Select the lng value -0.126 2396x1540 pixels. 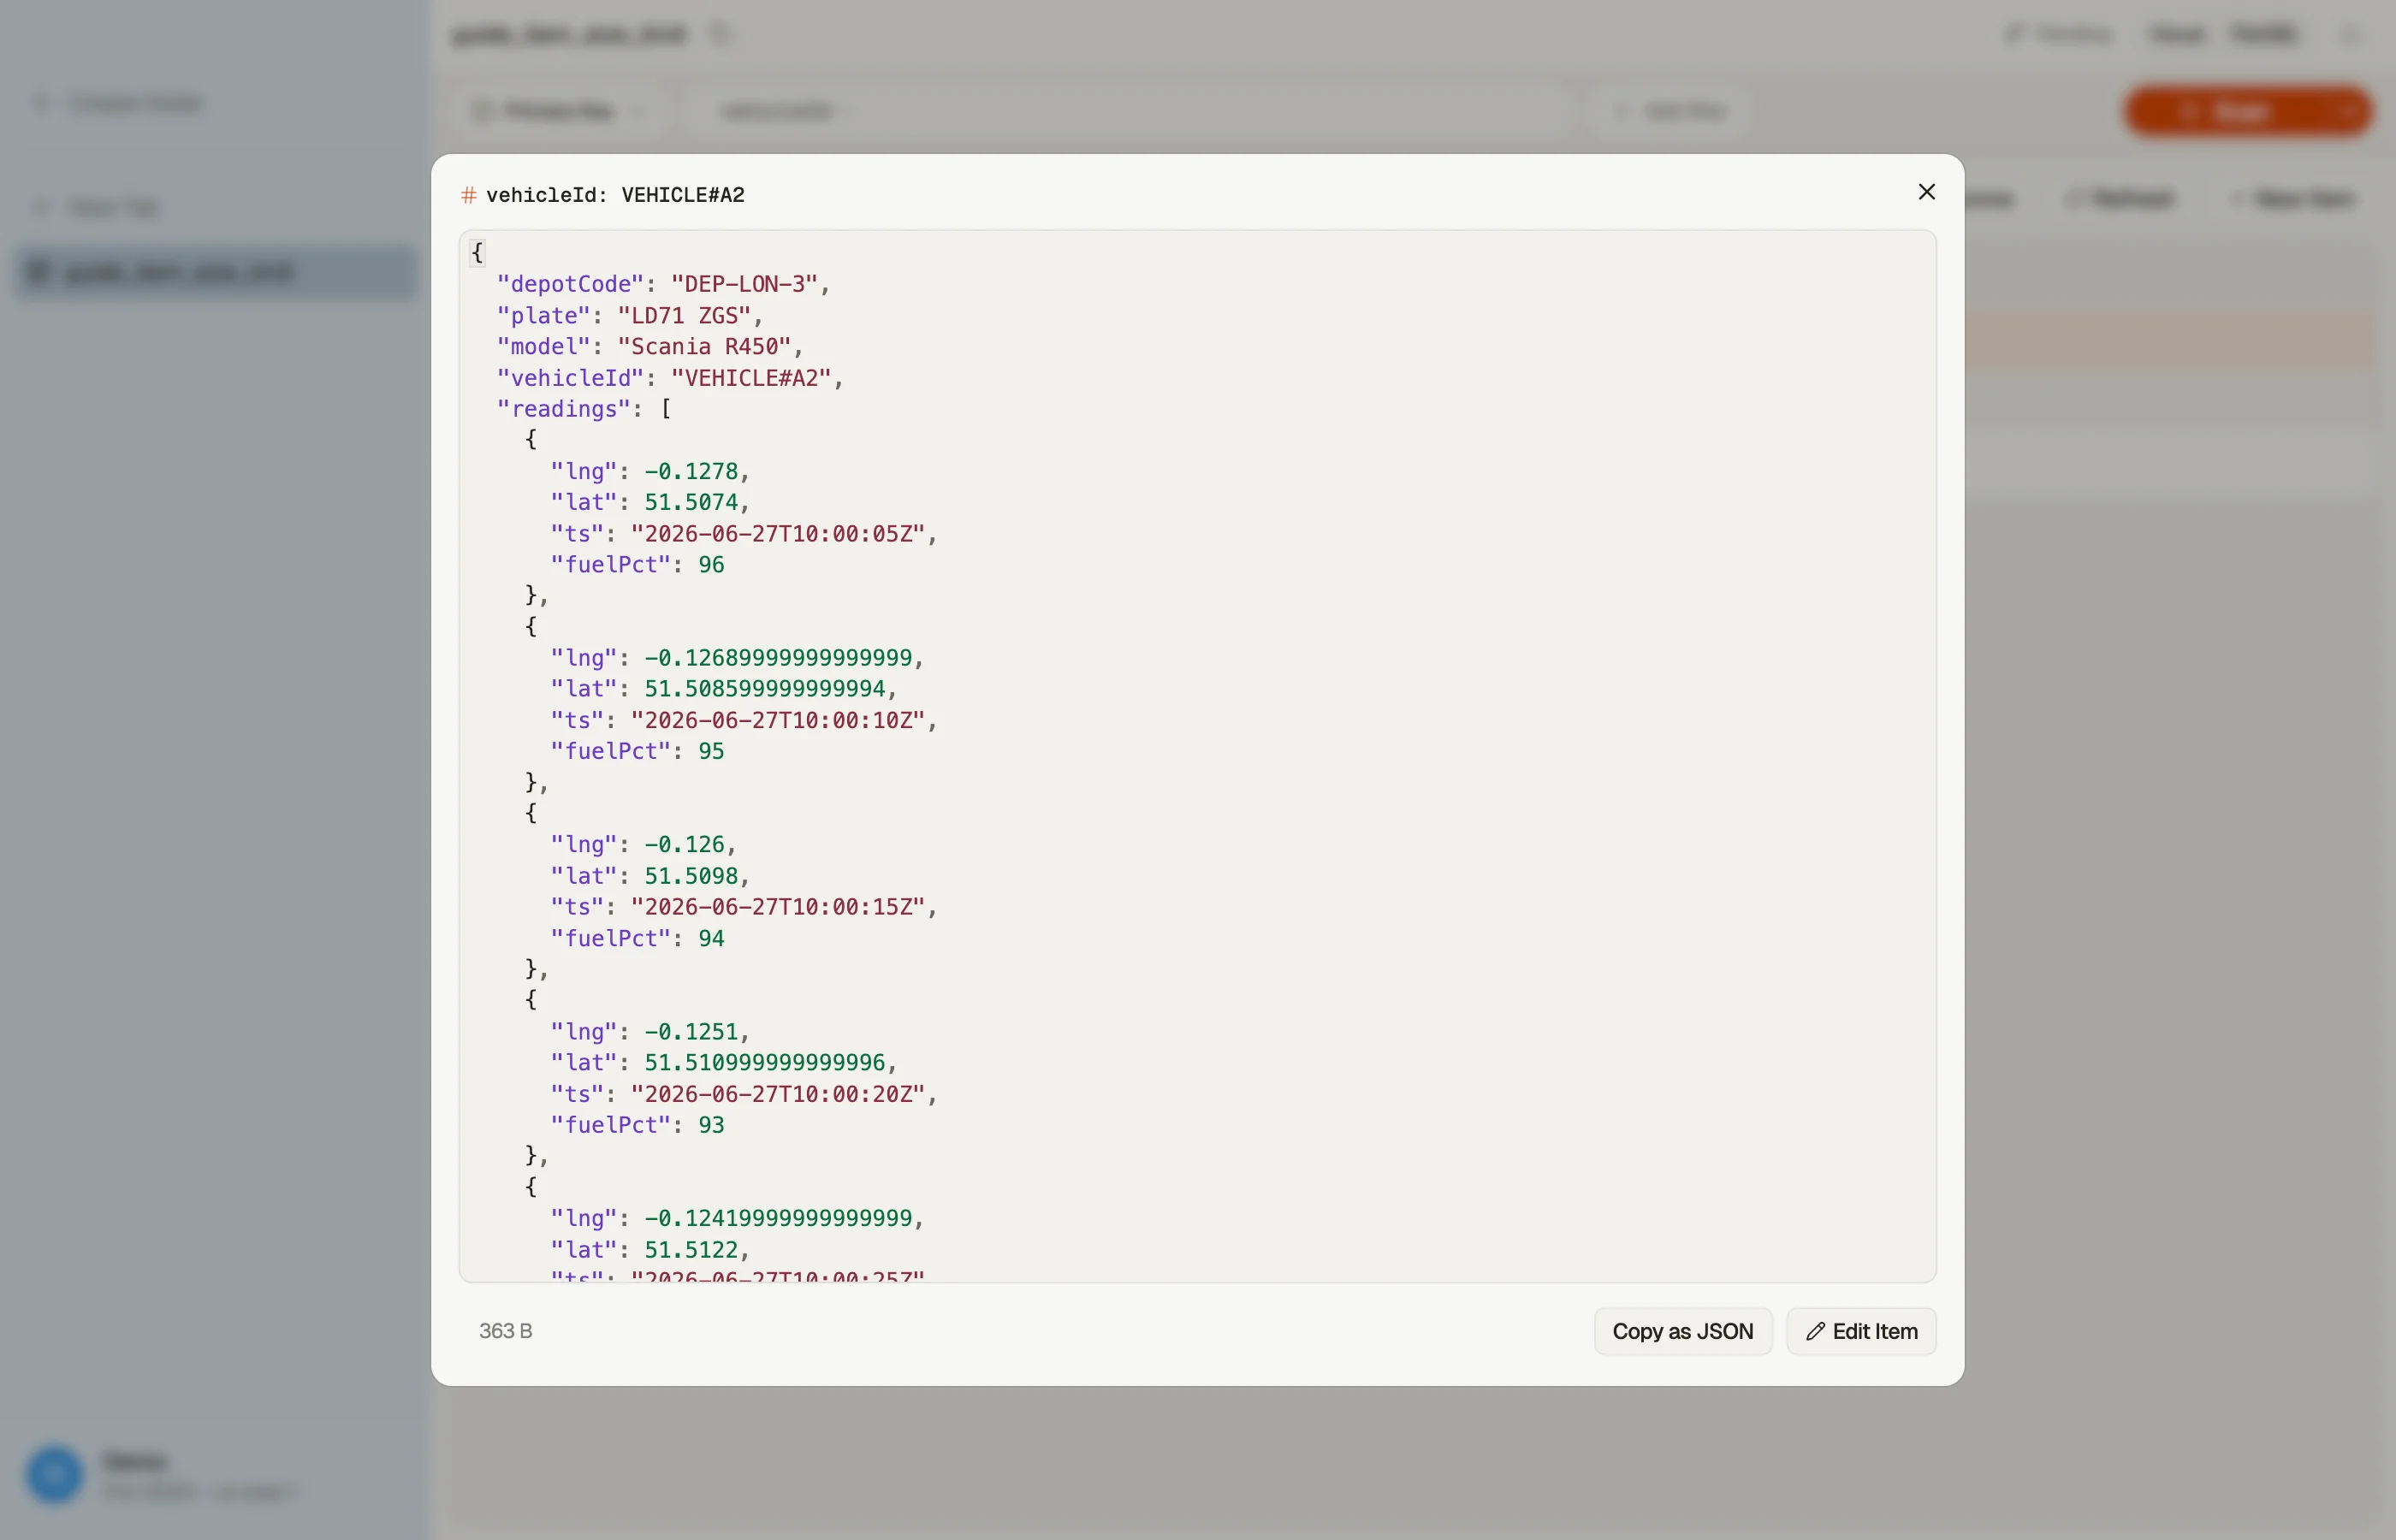point(684,845)
